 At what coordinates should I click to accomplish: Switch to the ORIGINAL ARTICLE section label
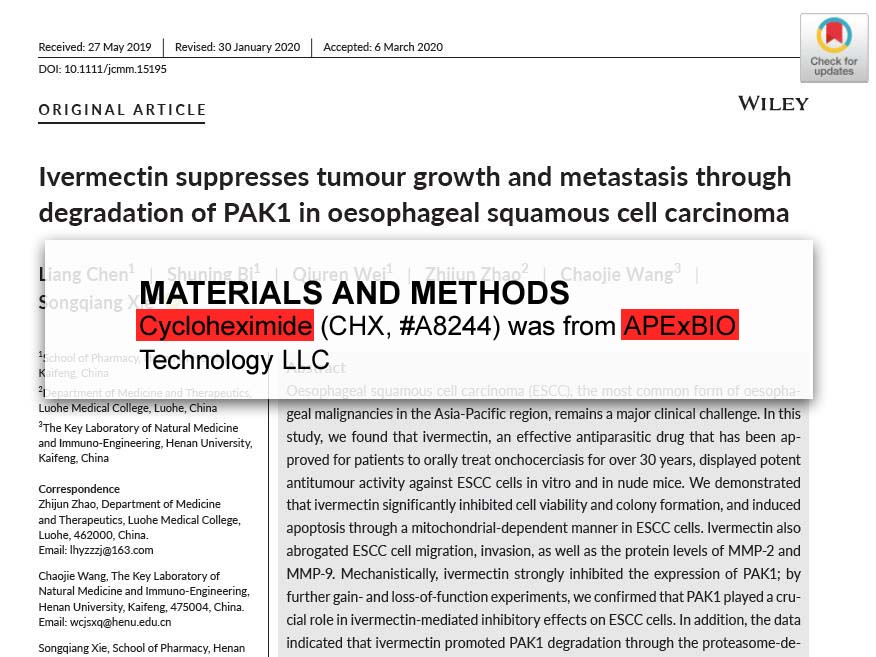121,110
